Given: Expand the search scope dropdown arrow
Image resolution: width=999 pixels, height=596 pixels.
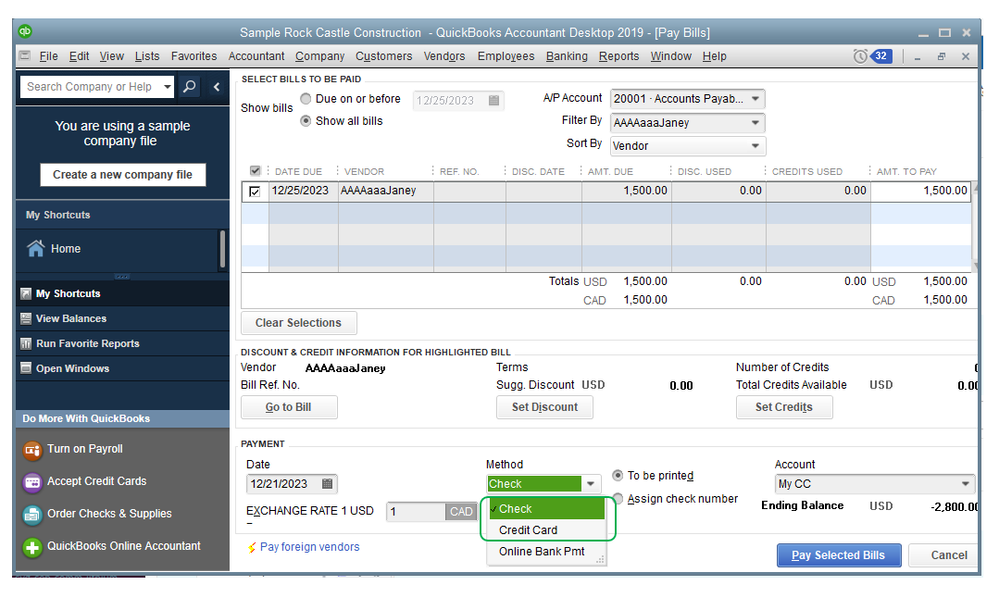Looking at the screenshot, I should pos(167,87).
